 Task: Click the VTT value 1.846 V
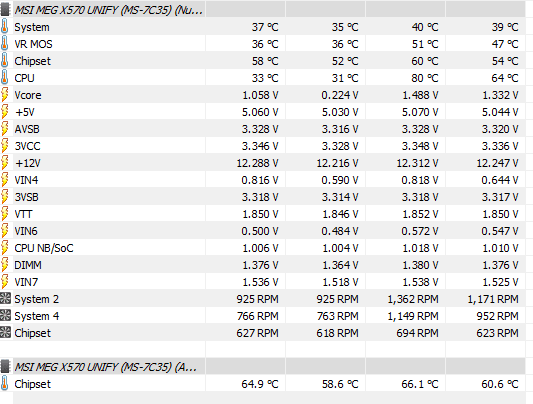[x=340, y=214]
